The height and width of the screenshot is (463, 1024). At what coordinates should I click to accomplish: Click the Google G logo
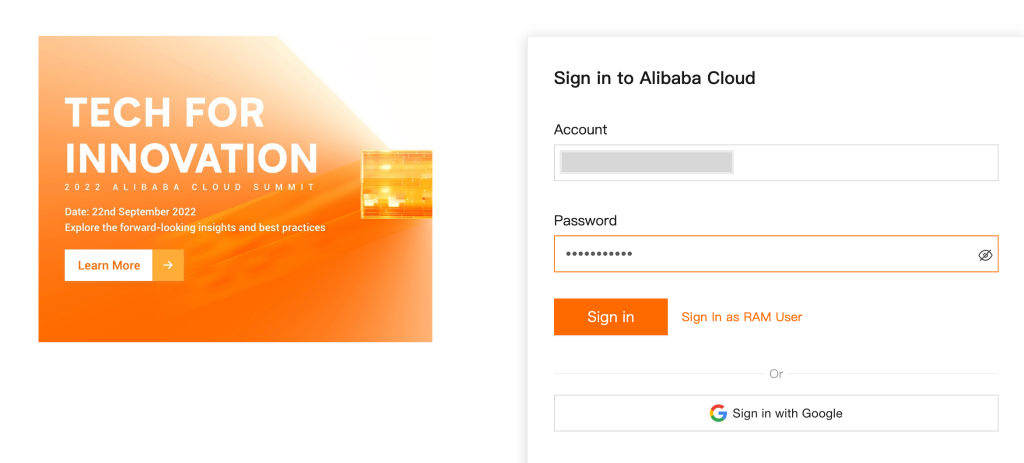tap(718, 413)
